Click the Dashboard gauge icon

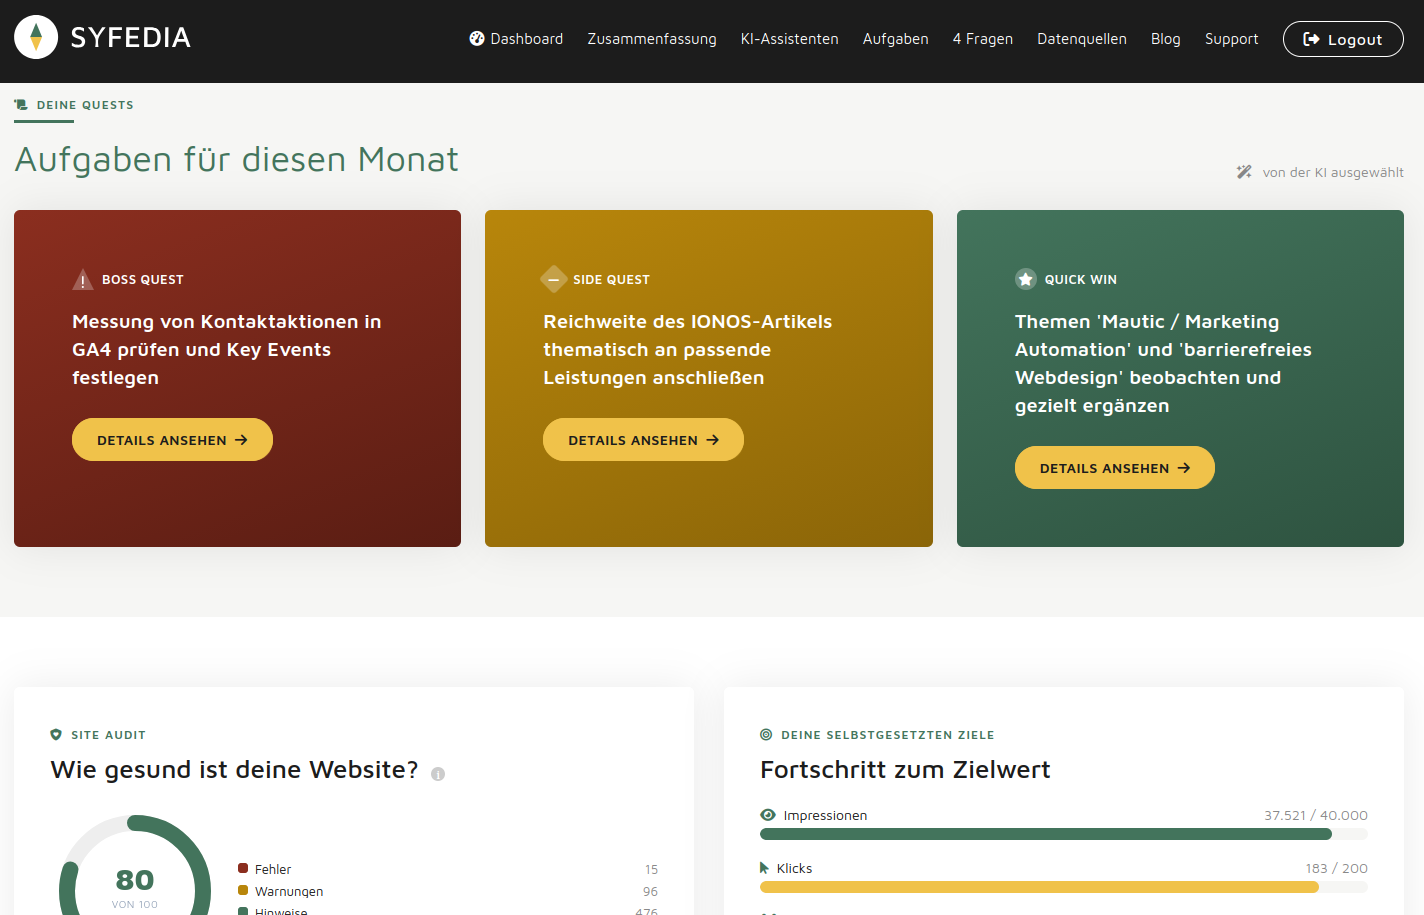point(477,38)
